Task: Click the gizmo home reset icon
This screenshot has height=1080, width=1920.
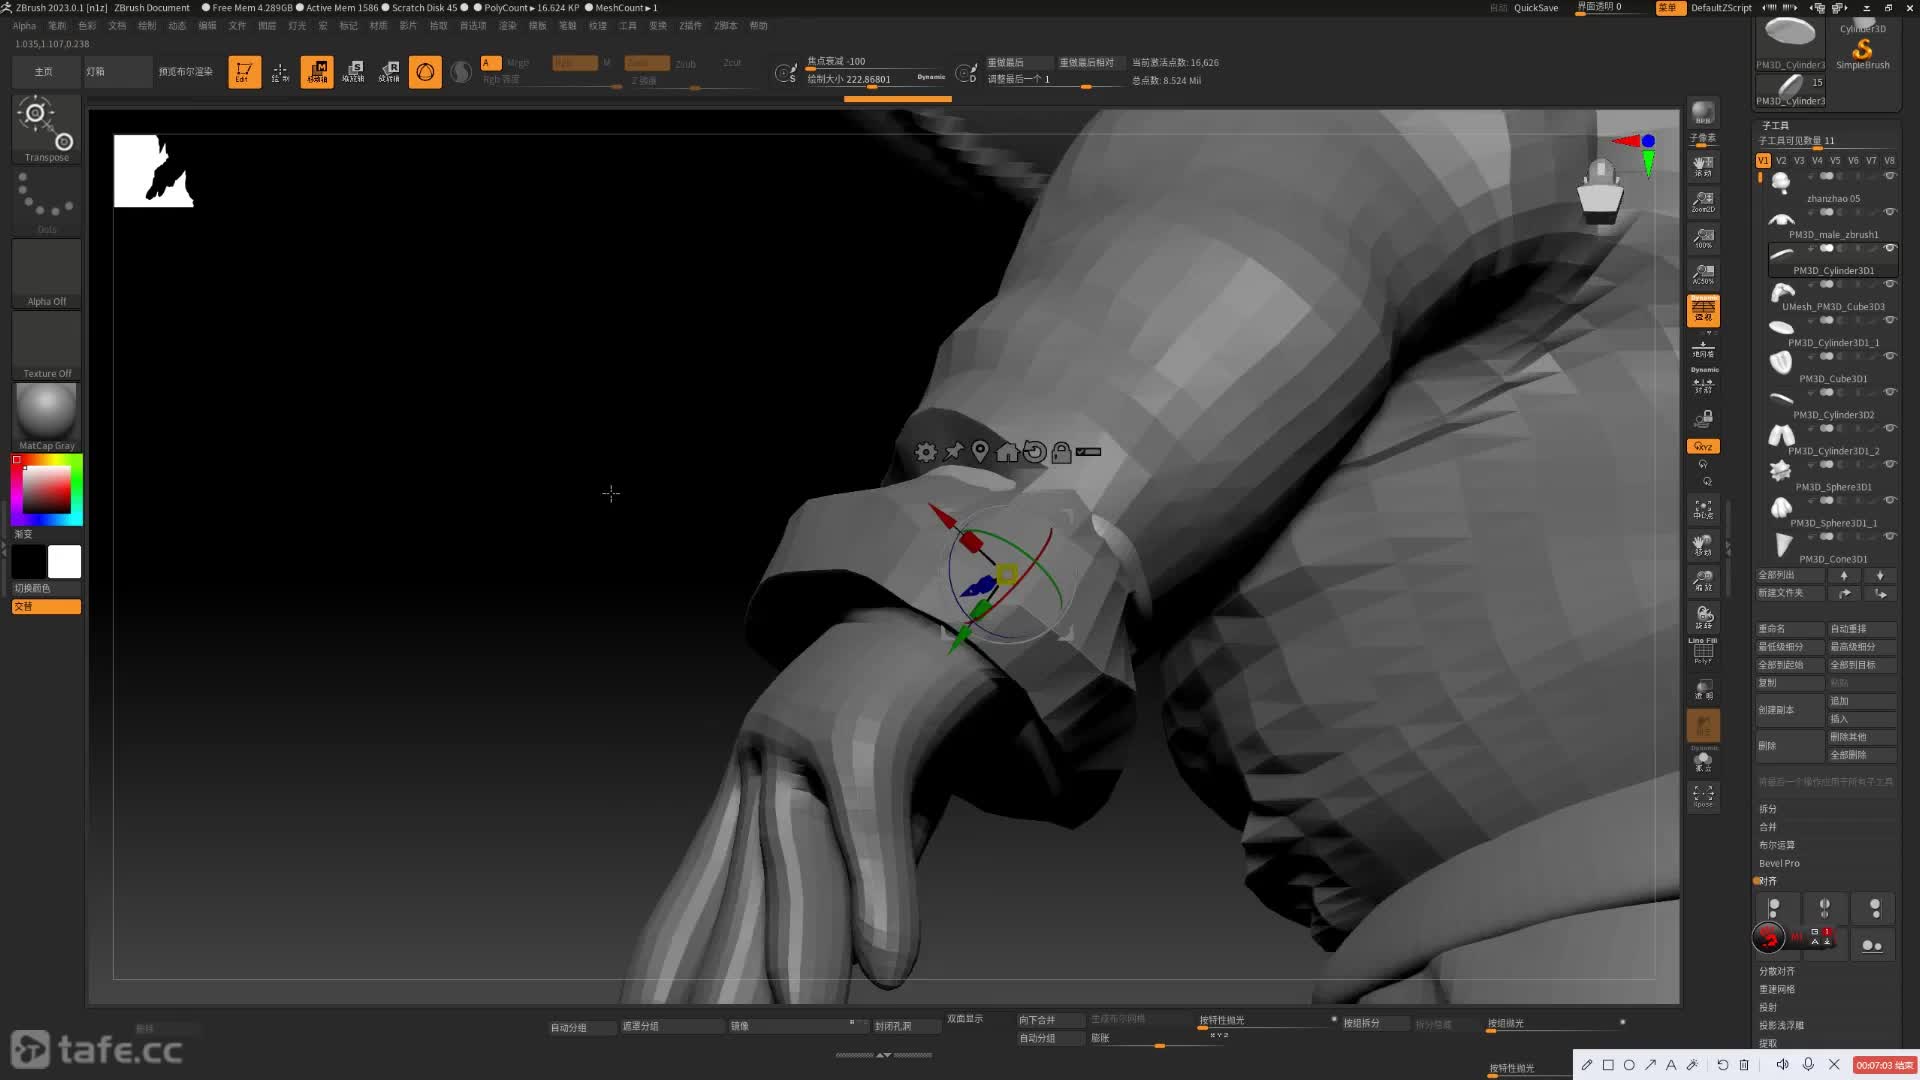Action: (1007, 452)
